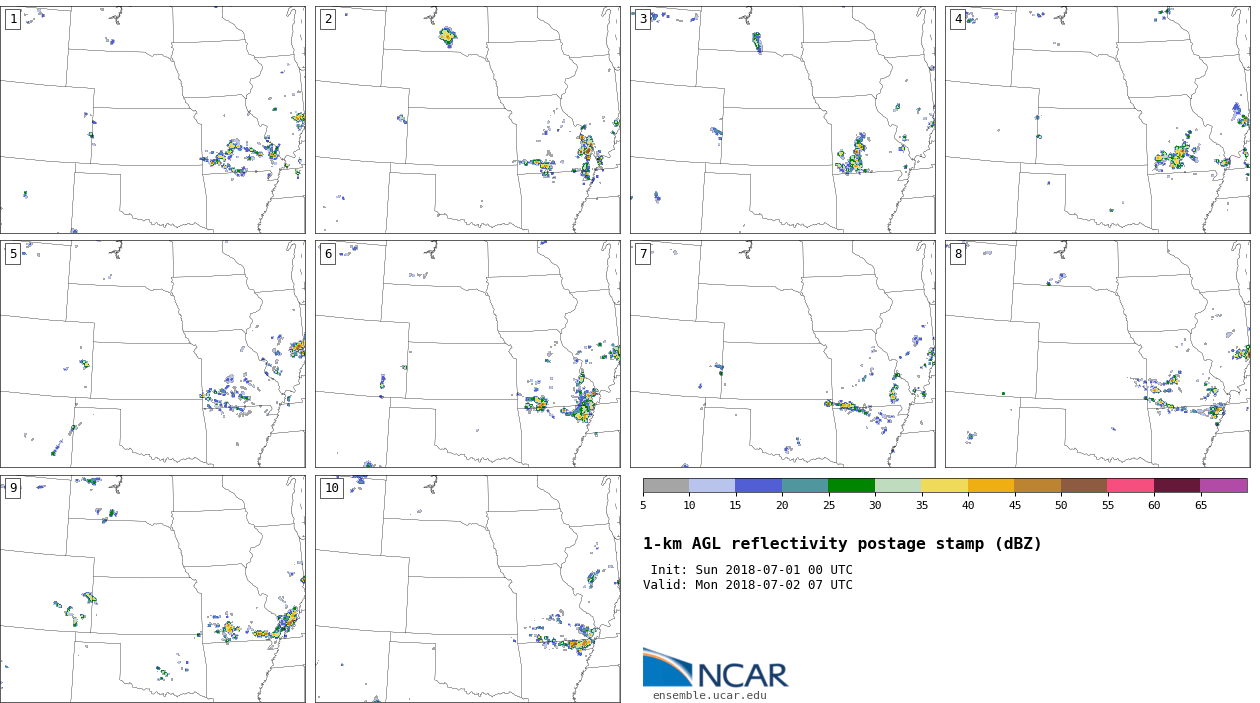Click the blue 15–20 dBZ swatch
This screenshot has height=703, width=1260.
(758, 485)
